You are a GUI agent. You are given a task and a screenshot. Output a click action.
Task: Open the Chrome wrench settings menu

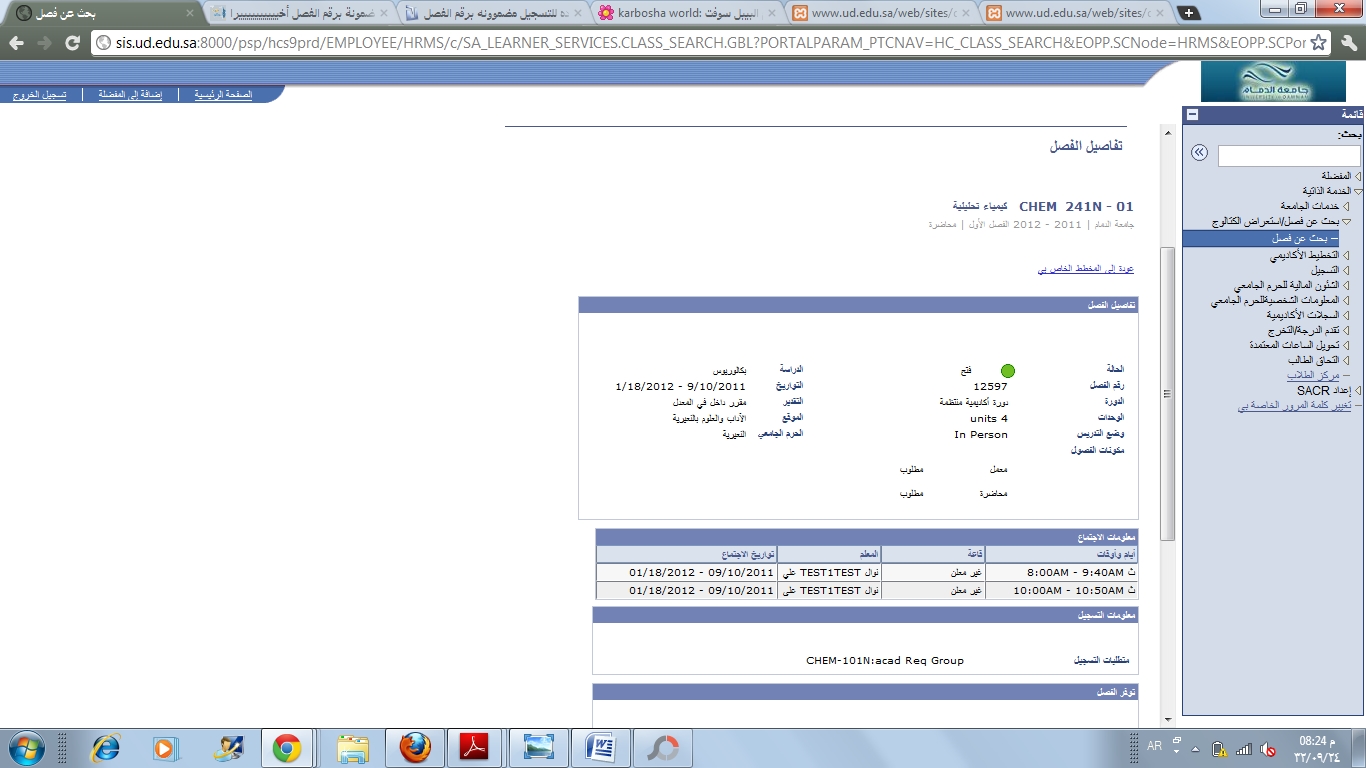tap(1347, 43)
